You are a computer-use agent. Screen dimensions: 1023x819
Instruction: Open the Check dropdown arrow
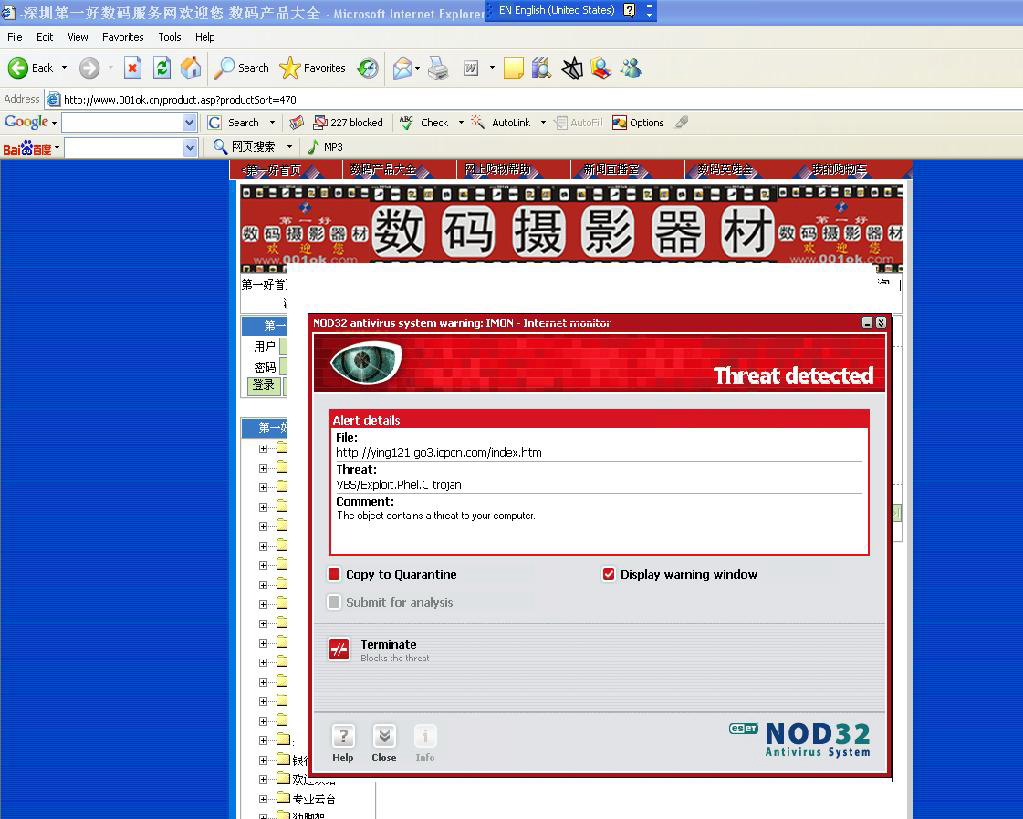461,122
